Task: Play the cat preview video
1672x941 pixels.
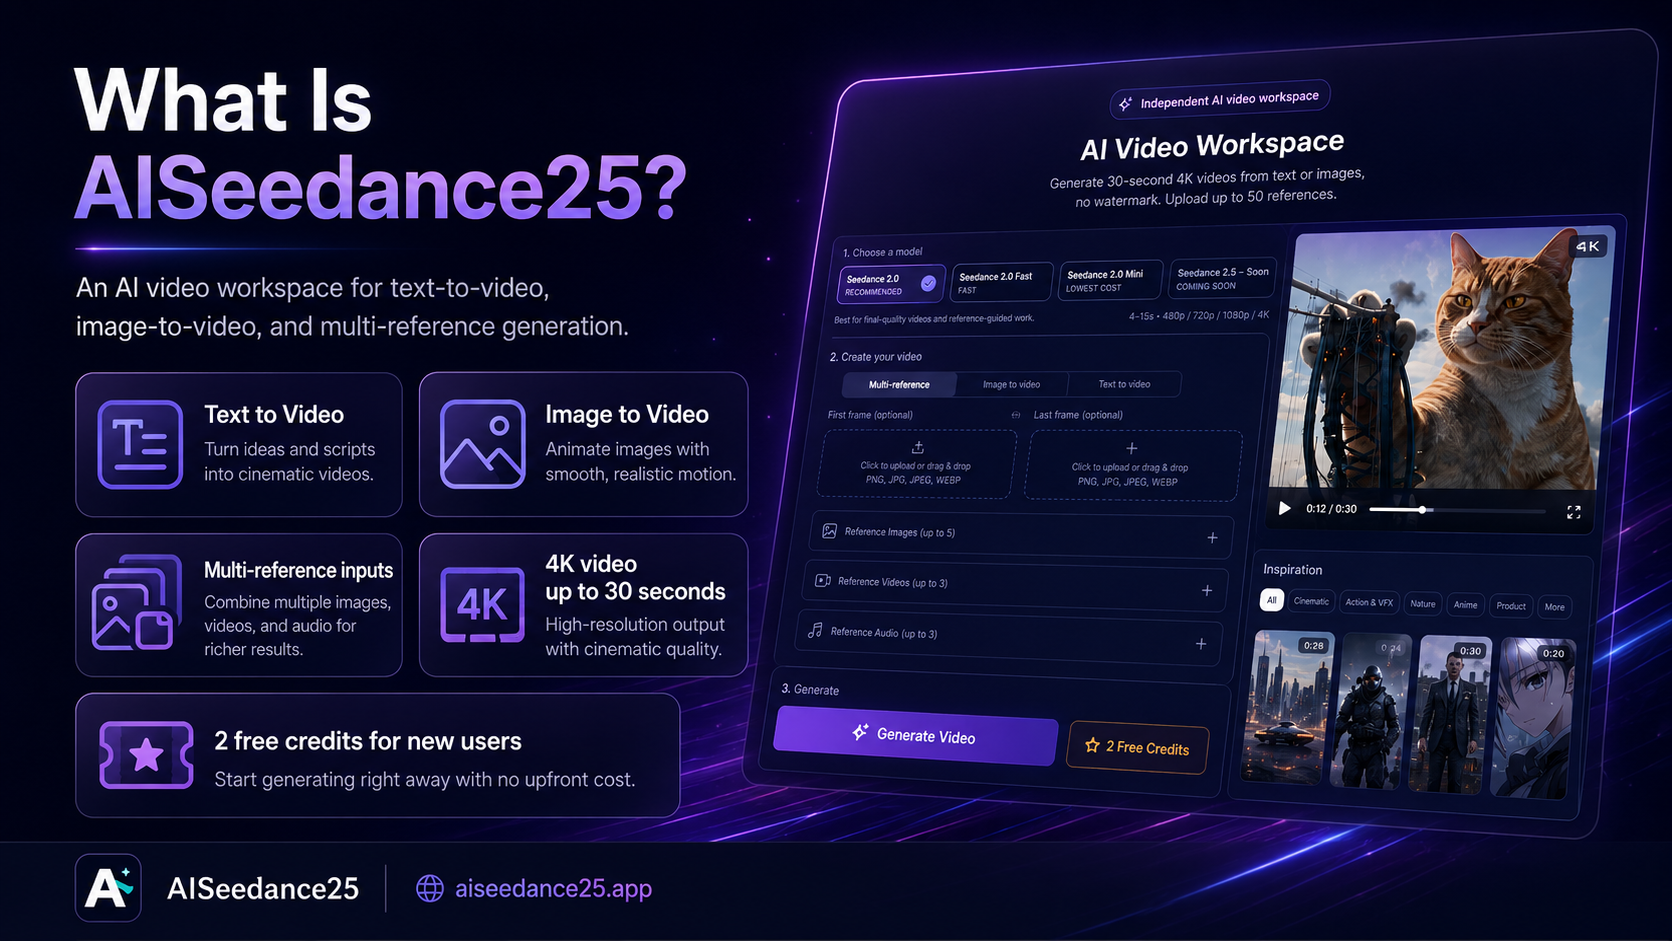Action: [1284, 508]
